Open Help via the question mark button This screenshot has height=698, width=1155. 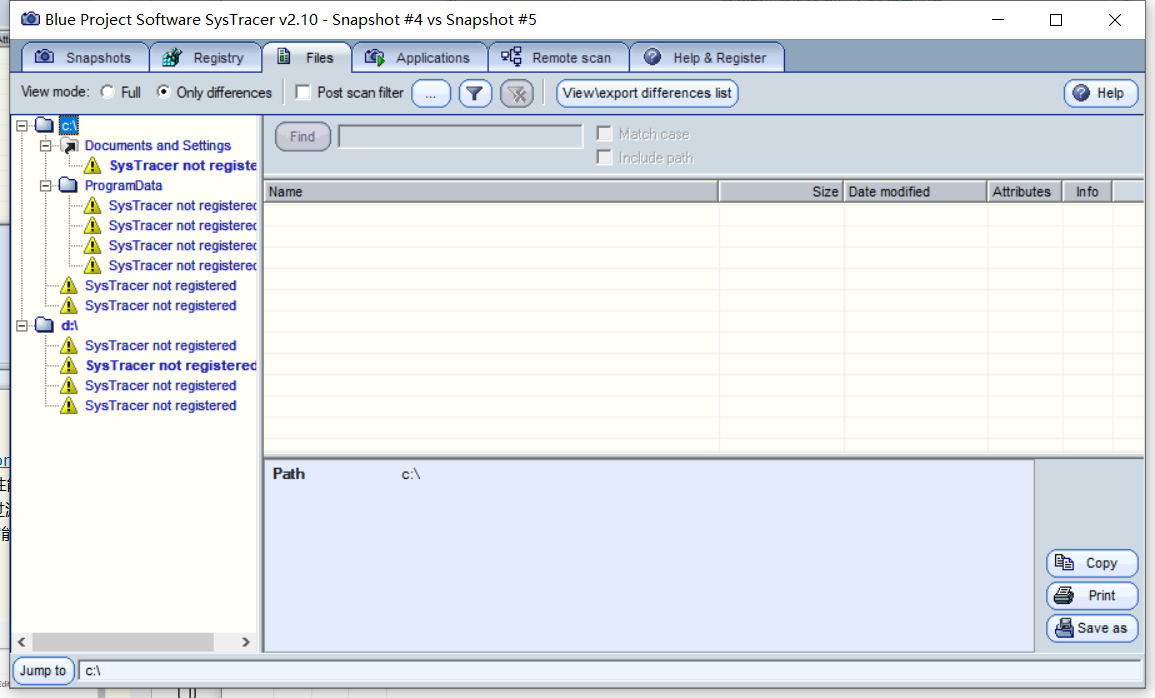coord(1100,94)
